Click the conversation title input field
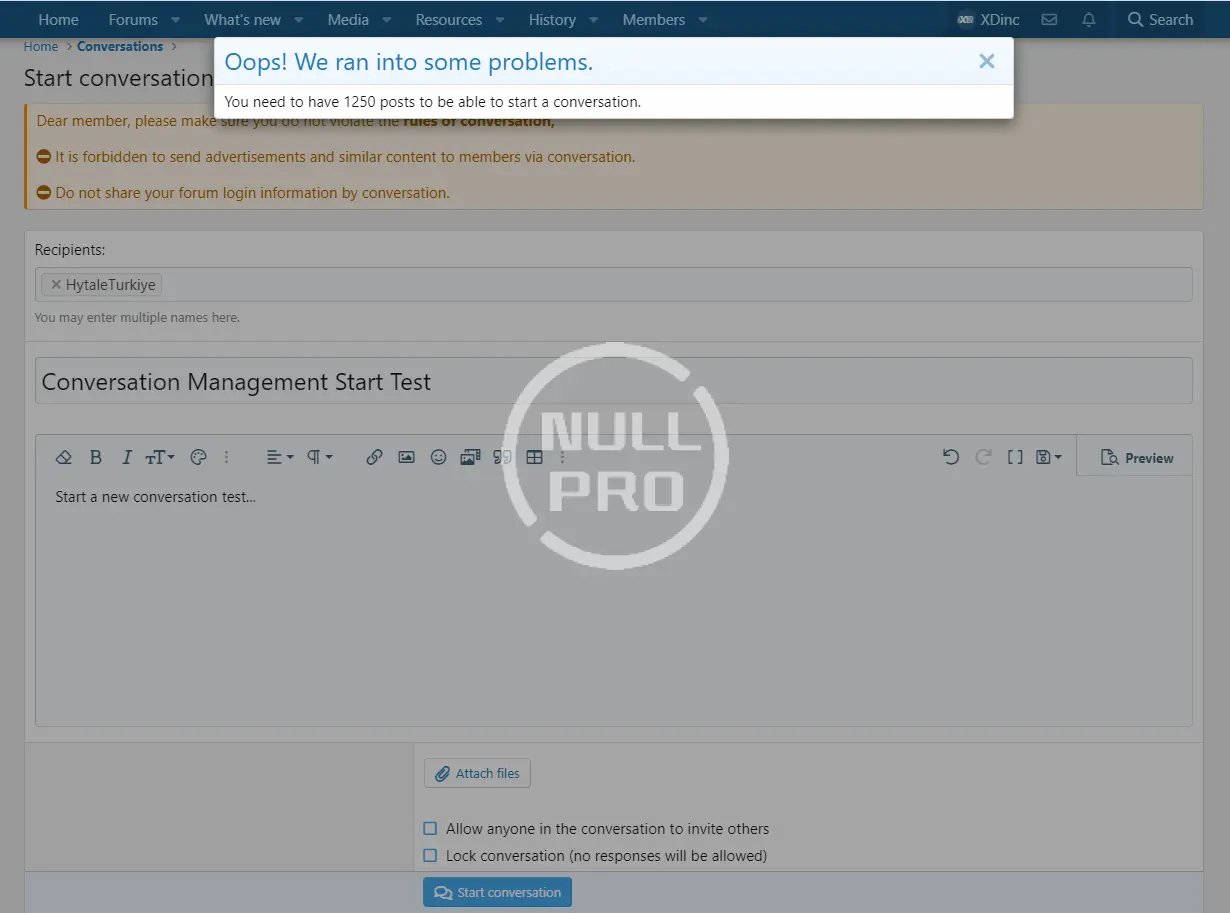 (613, 382)
